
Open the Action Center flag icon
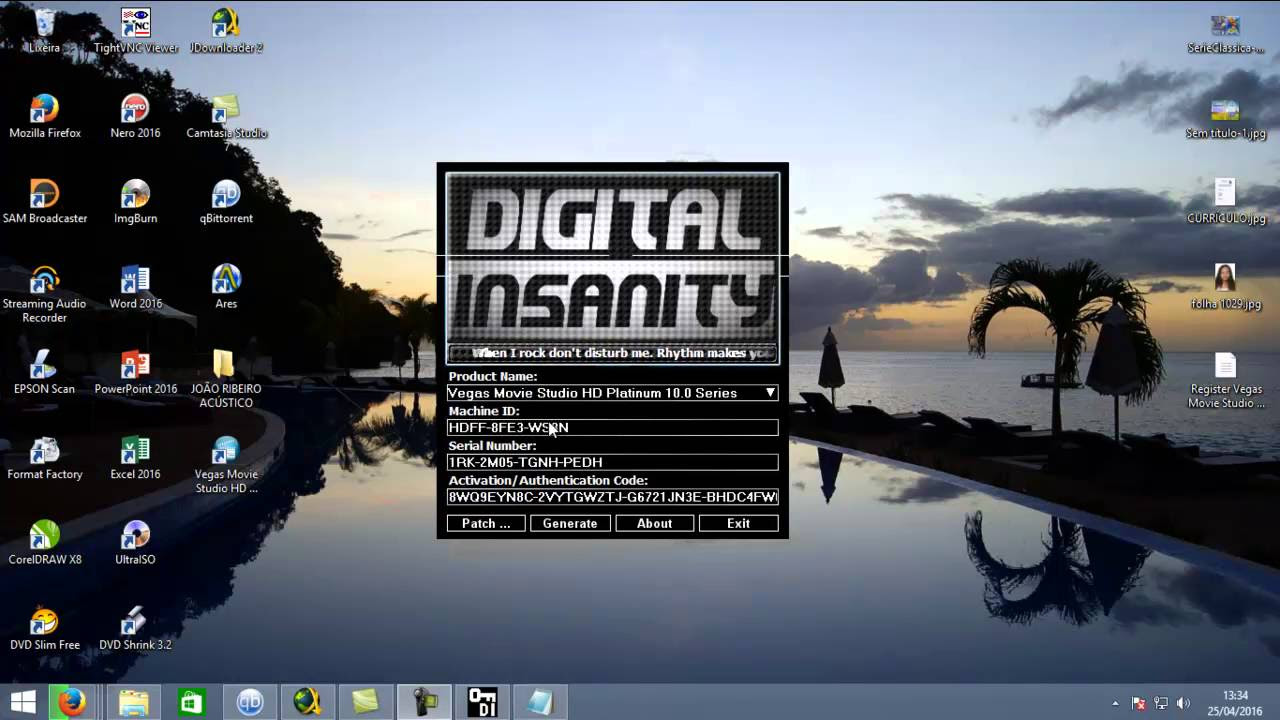pos(1138,703)
